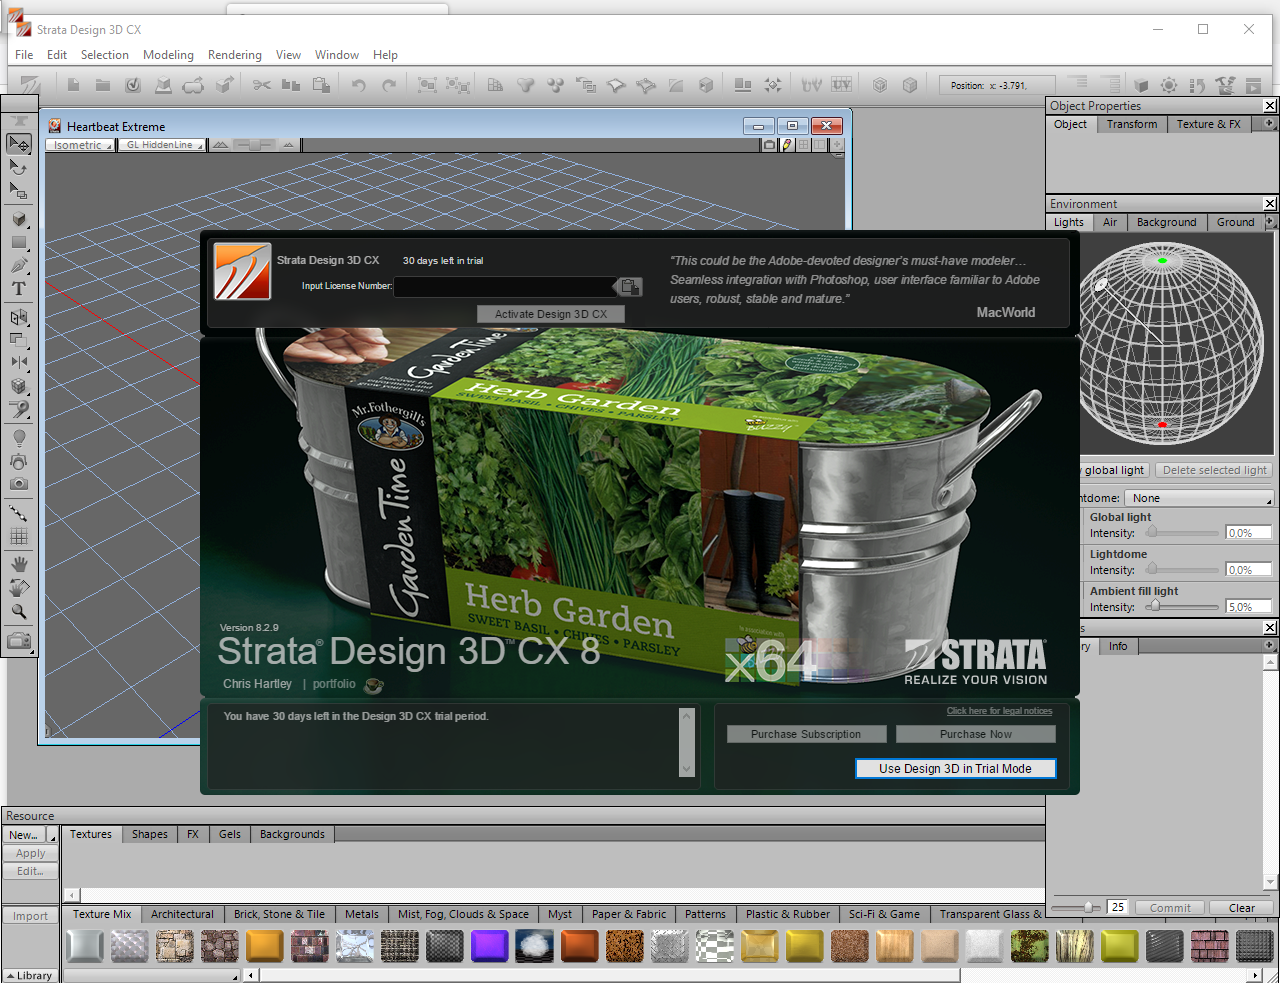Click the Undo arrow icon
Image resolution: width=1280 pixels, height=983 pixels.
[358, 85]
